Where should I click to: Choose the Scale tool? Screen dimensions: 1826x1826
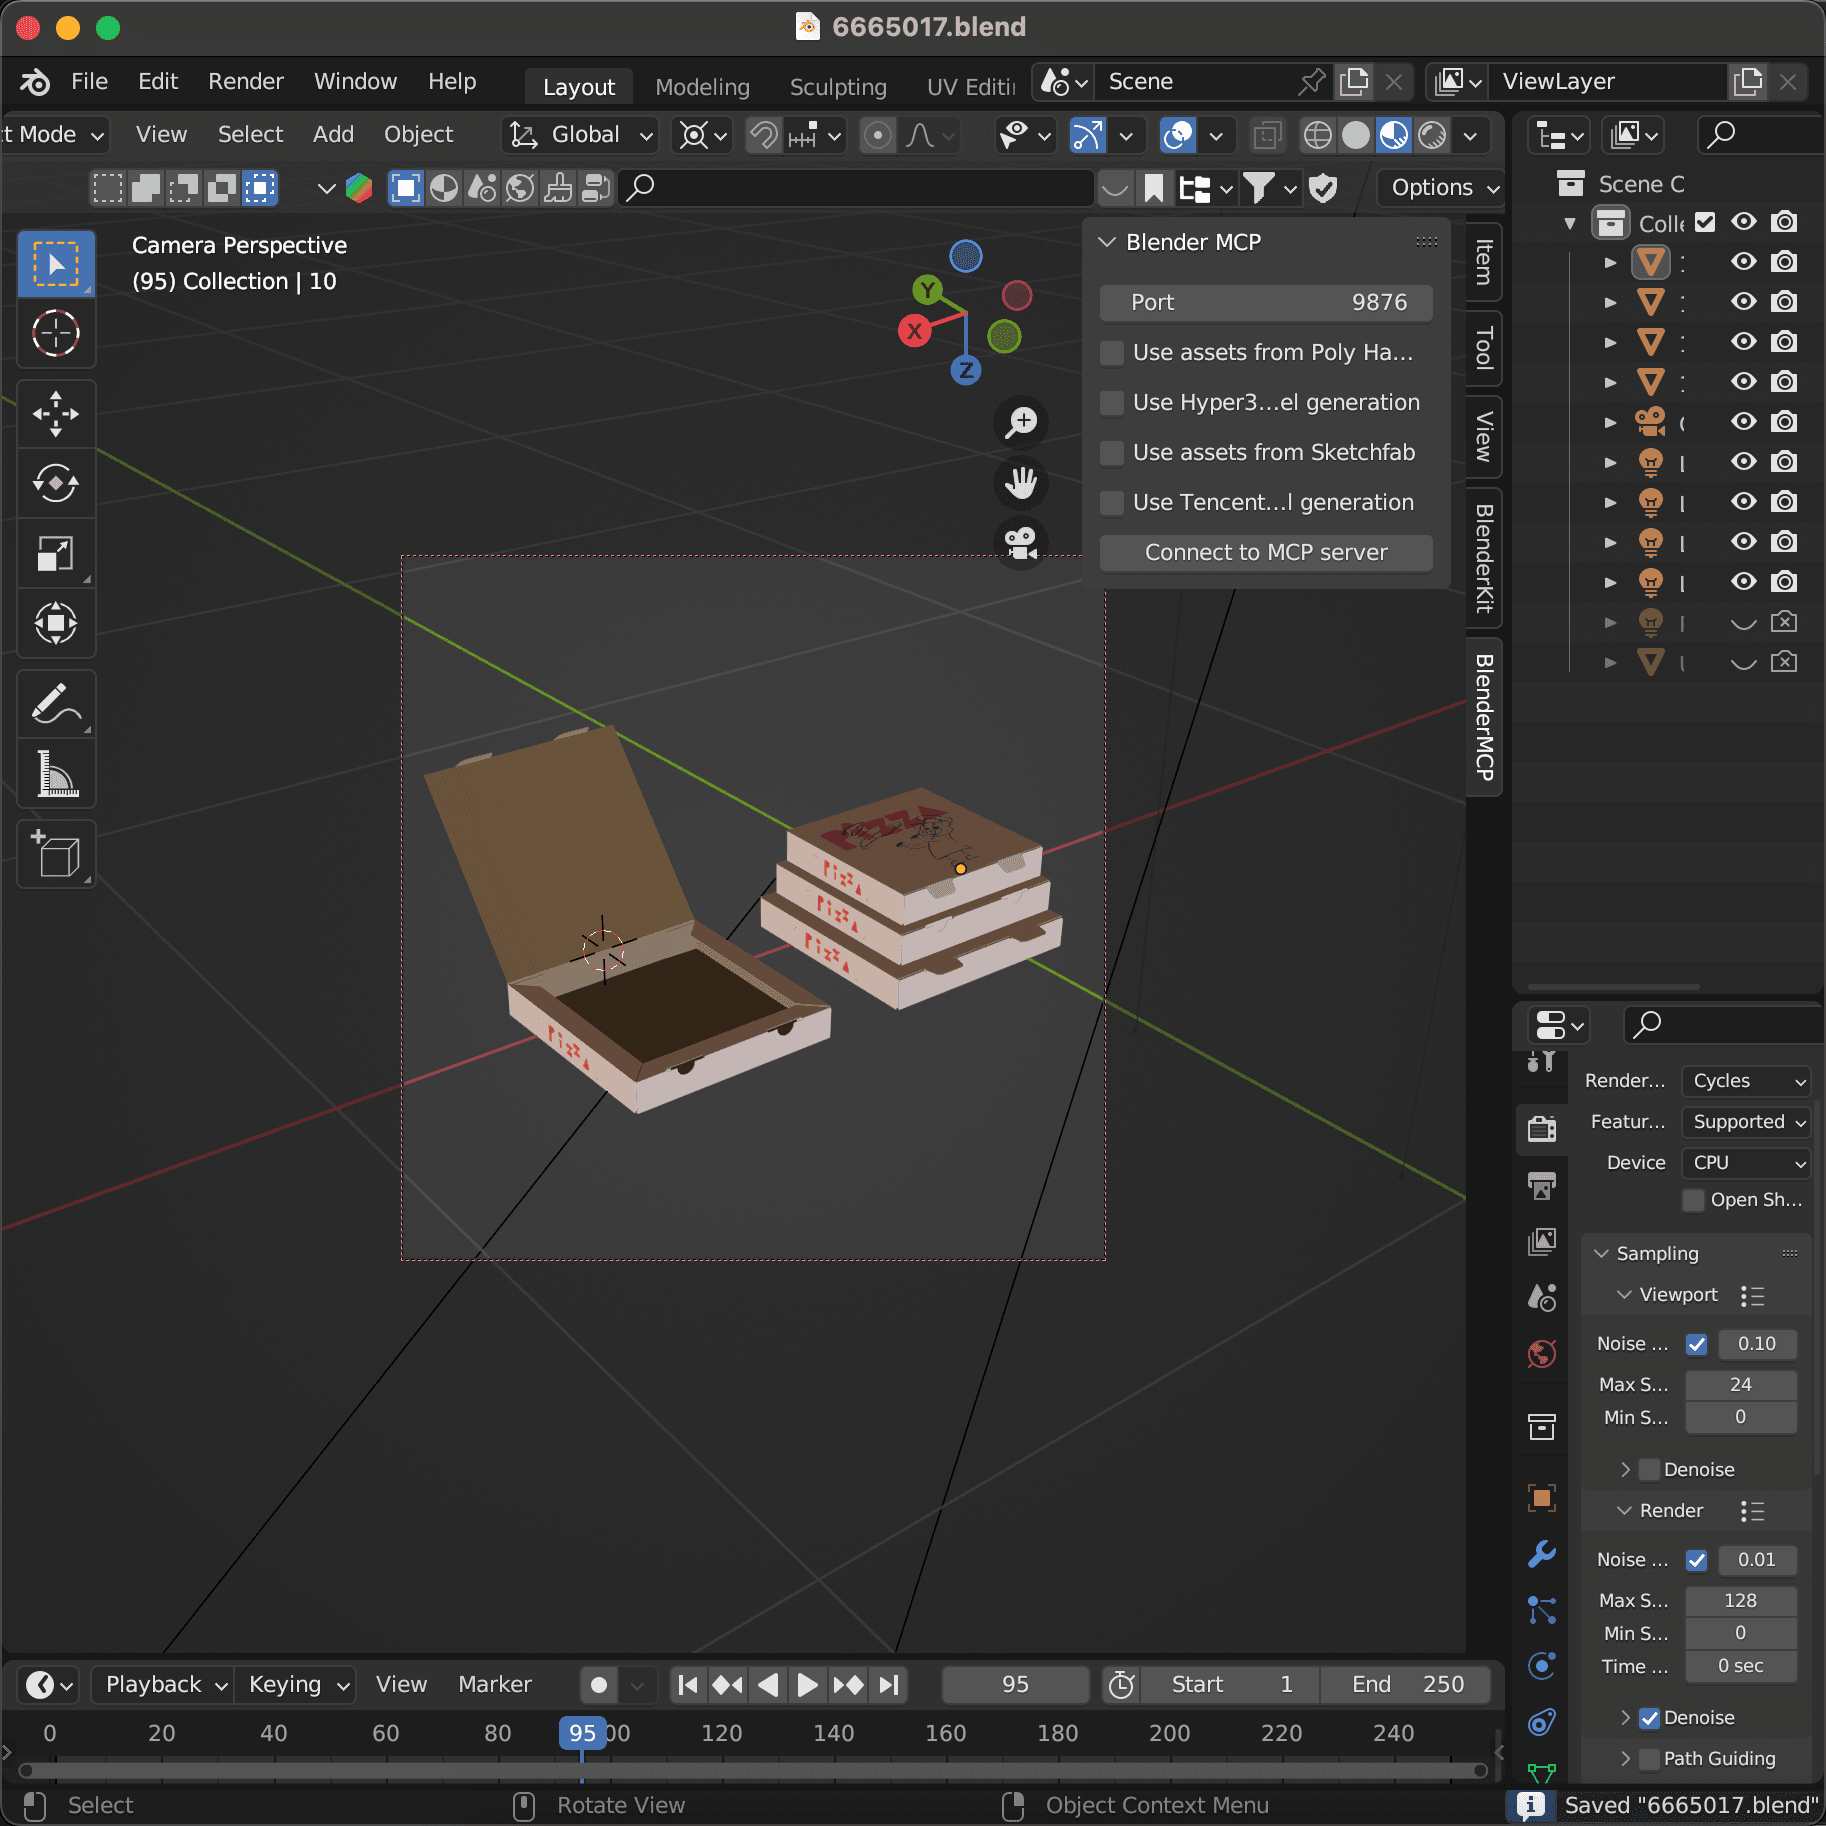[56, 553]
